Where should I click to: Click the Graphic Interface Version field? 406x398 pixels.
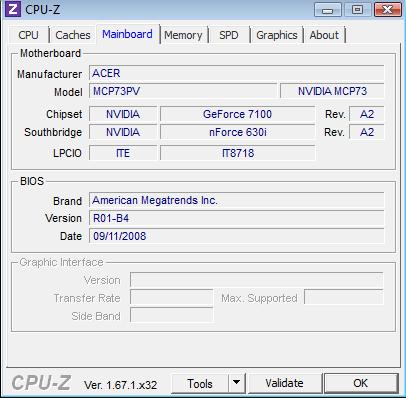[x=257, y=280]
